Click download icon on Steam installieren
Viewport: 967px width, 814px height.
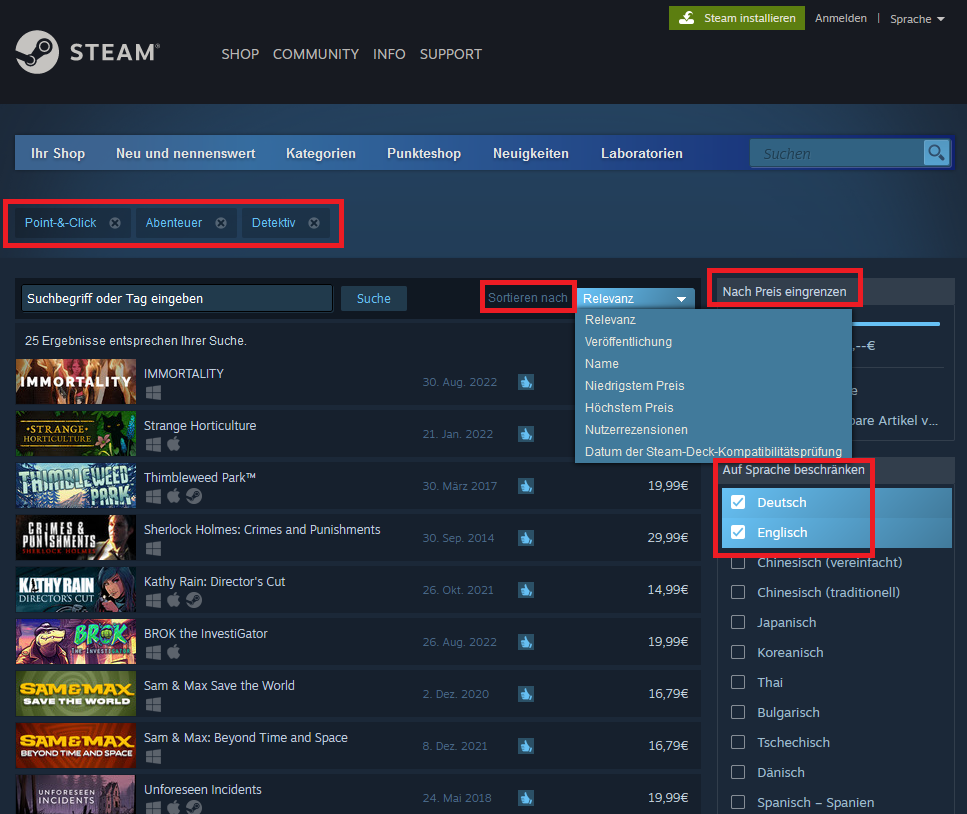(686, 18)
